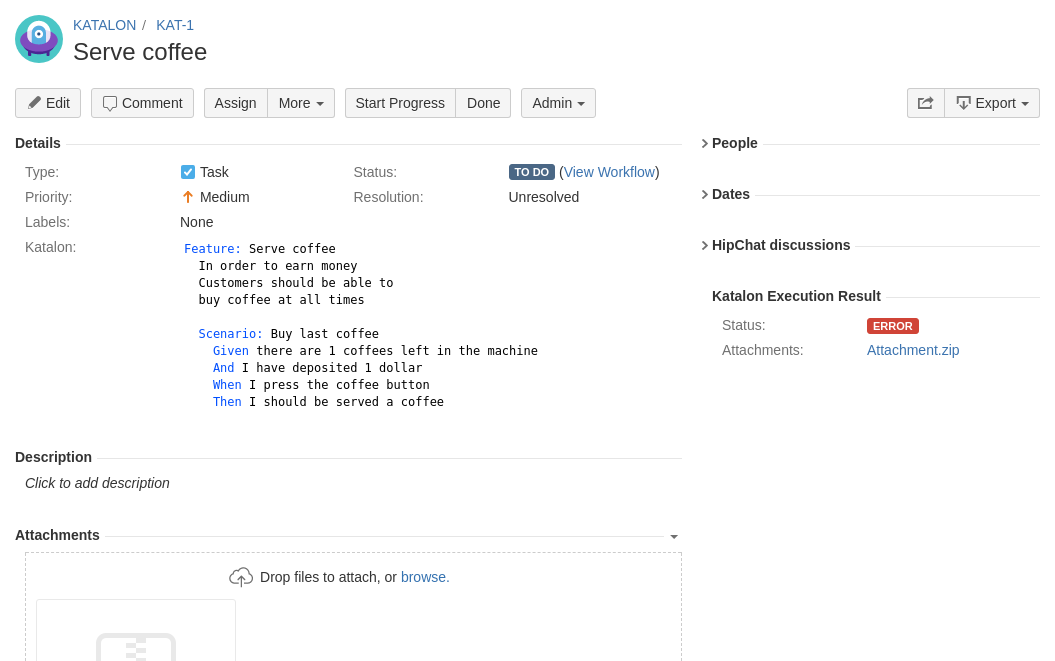This screenshot has height=661, width=1055.
Task: Open the More actions dropdown
Action: 301,103
